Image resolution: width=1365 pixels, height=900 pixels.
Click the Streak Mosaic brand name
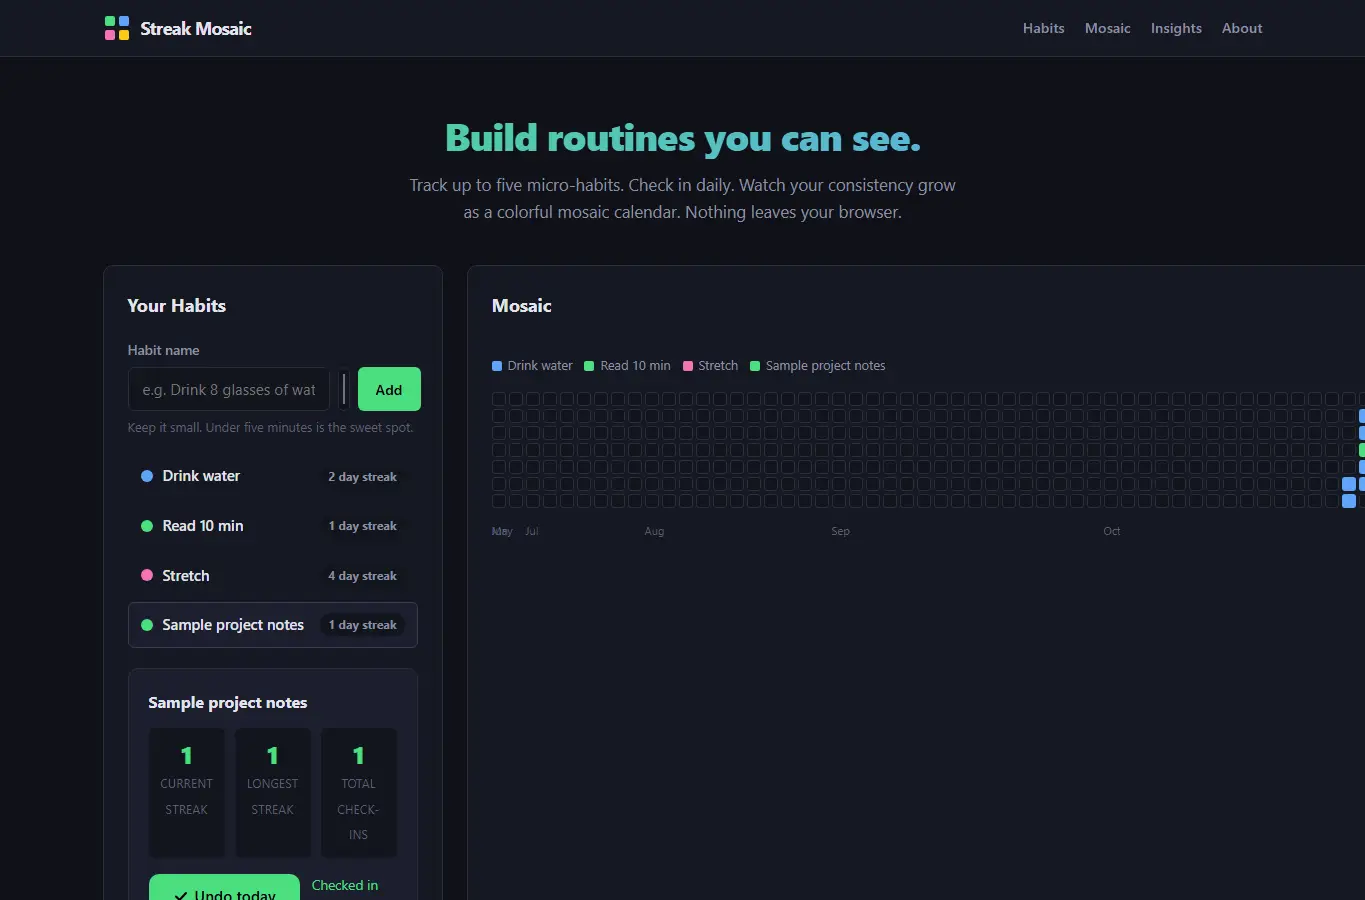pos(196,28)
